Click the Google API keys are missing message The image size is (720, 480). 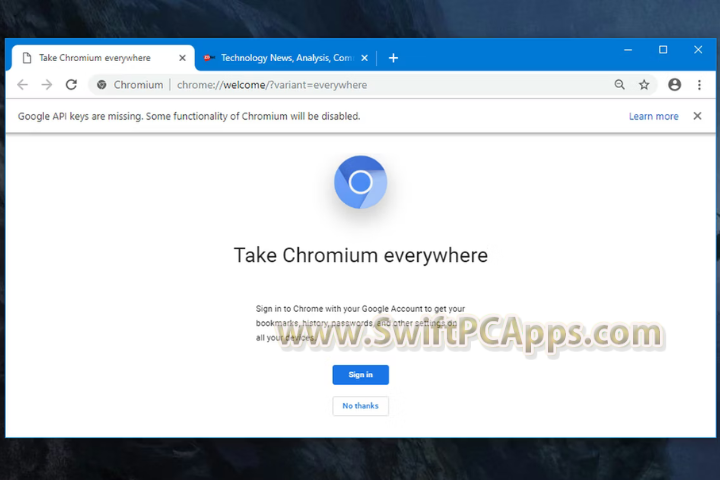tap(189, 116)
